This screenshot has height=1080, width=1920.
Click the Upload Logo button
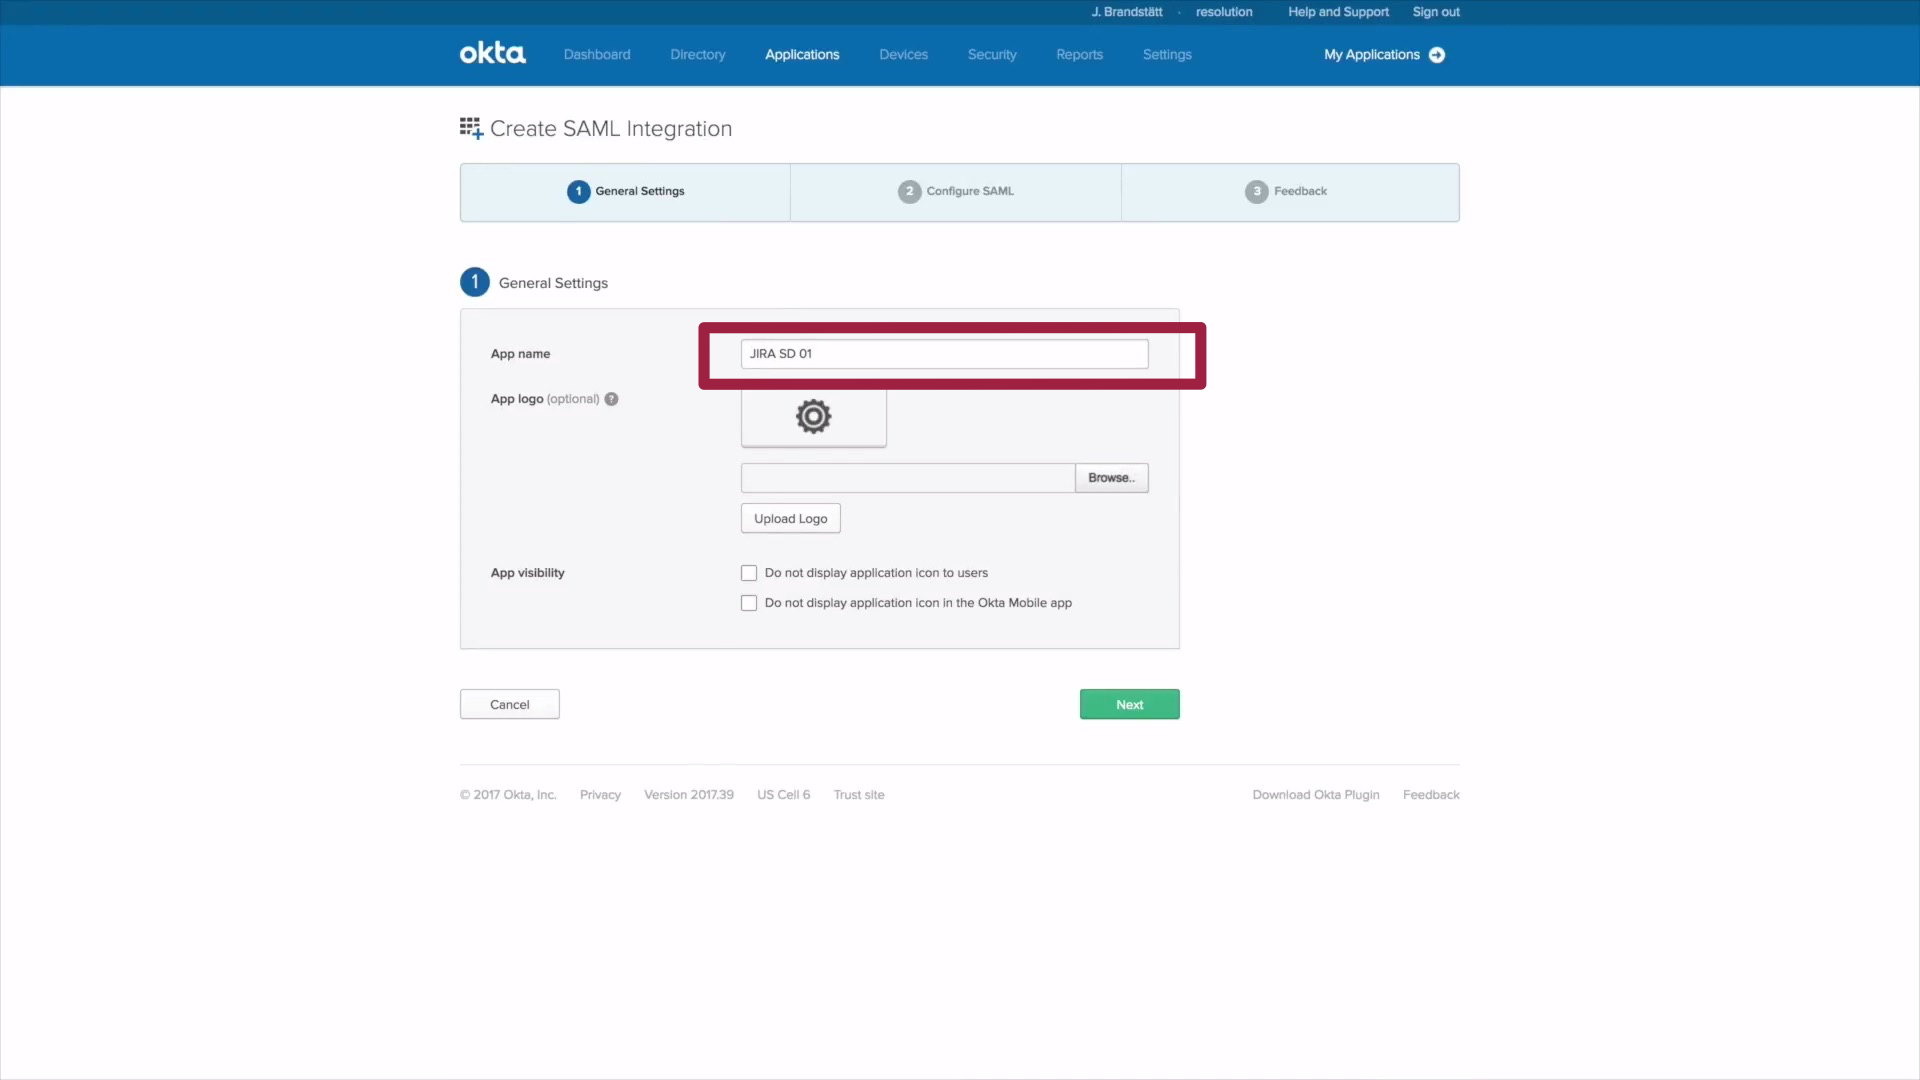(790, 518)
